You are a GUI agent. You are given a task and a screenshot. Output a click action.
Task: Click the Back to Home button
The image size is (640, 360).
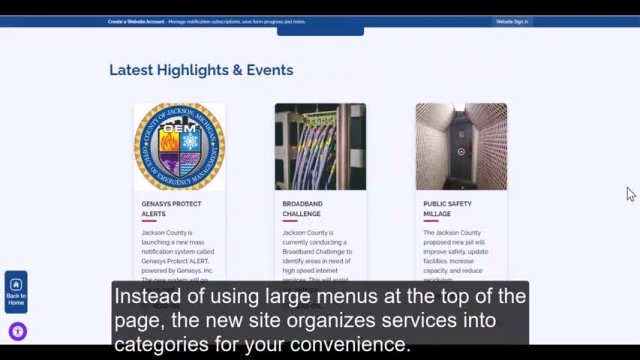[16, 292]
